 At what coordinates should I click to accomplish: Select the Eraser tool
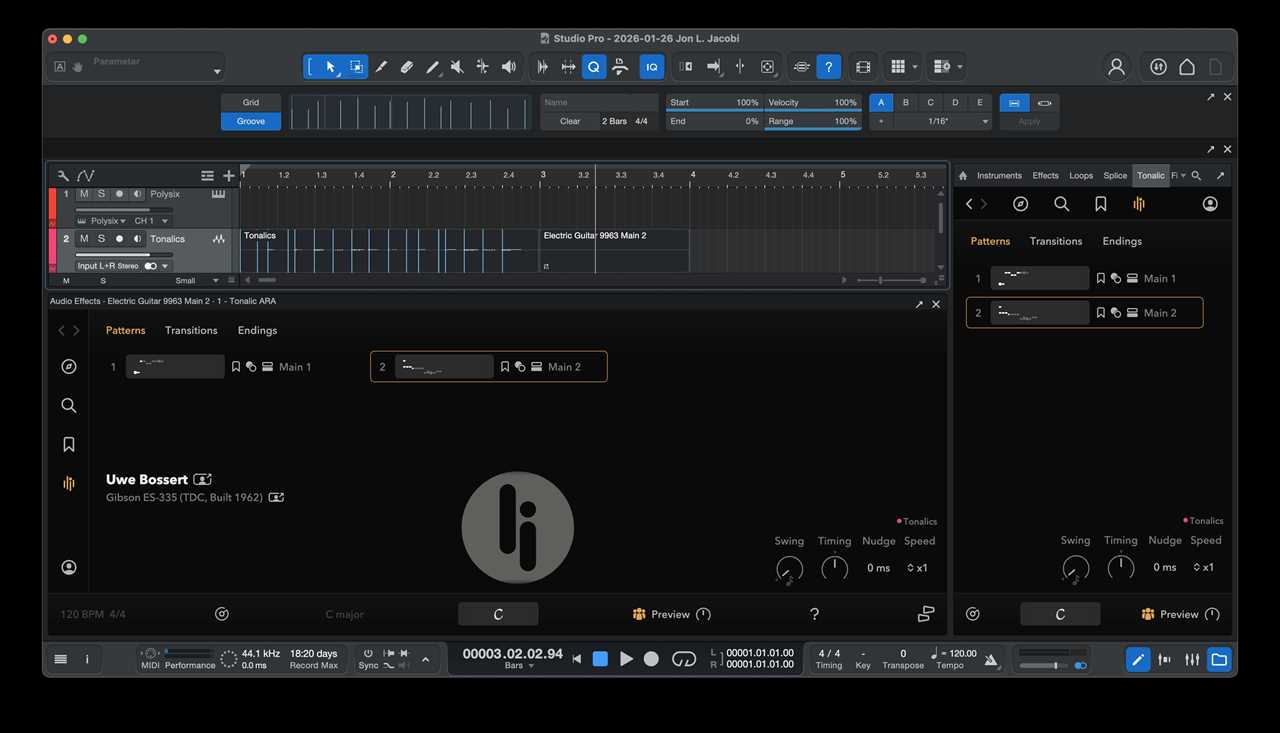tap(406, 66)
